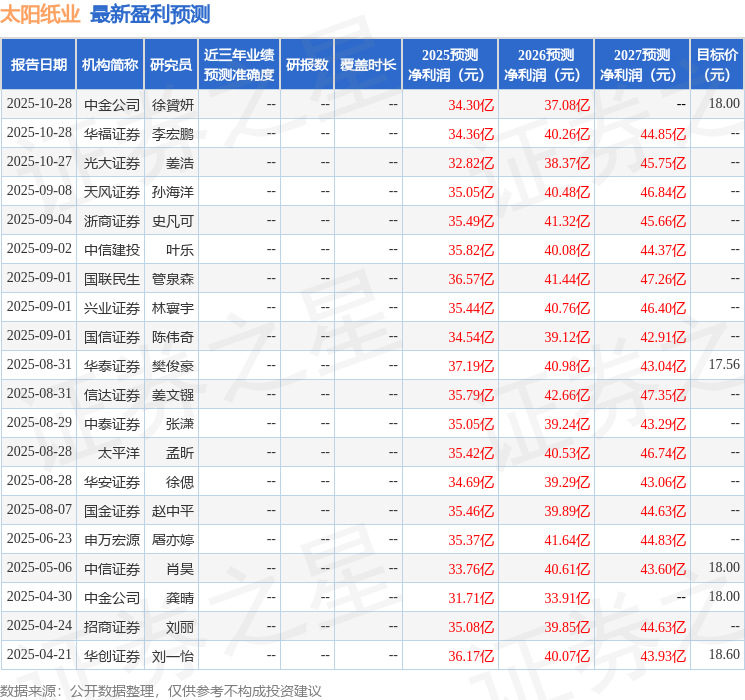
Task: Select researcher 刘一怡 in last row
Action: coord(172,656)
